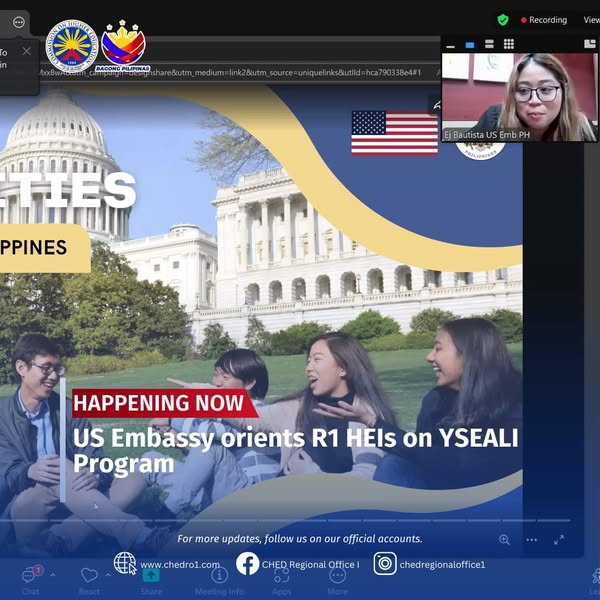This screenshot has height=600, width=600.
Task: Click the globe website icon
Action: pyautogui.click(x=125, y=563)
